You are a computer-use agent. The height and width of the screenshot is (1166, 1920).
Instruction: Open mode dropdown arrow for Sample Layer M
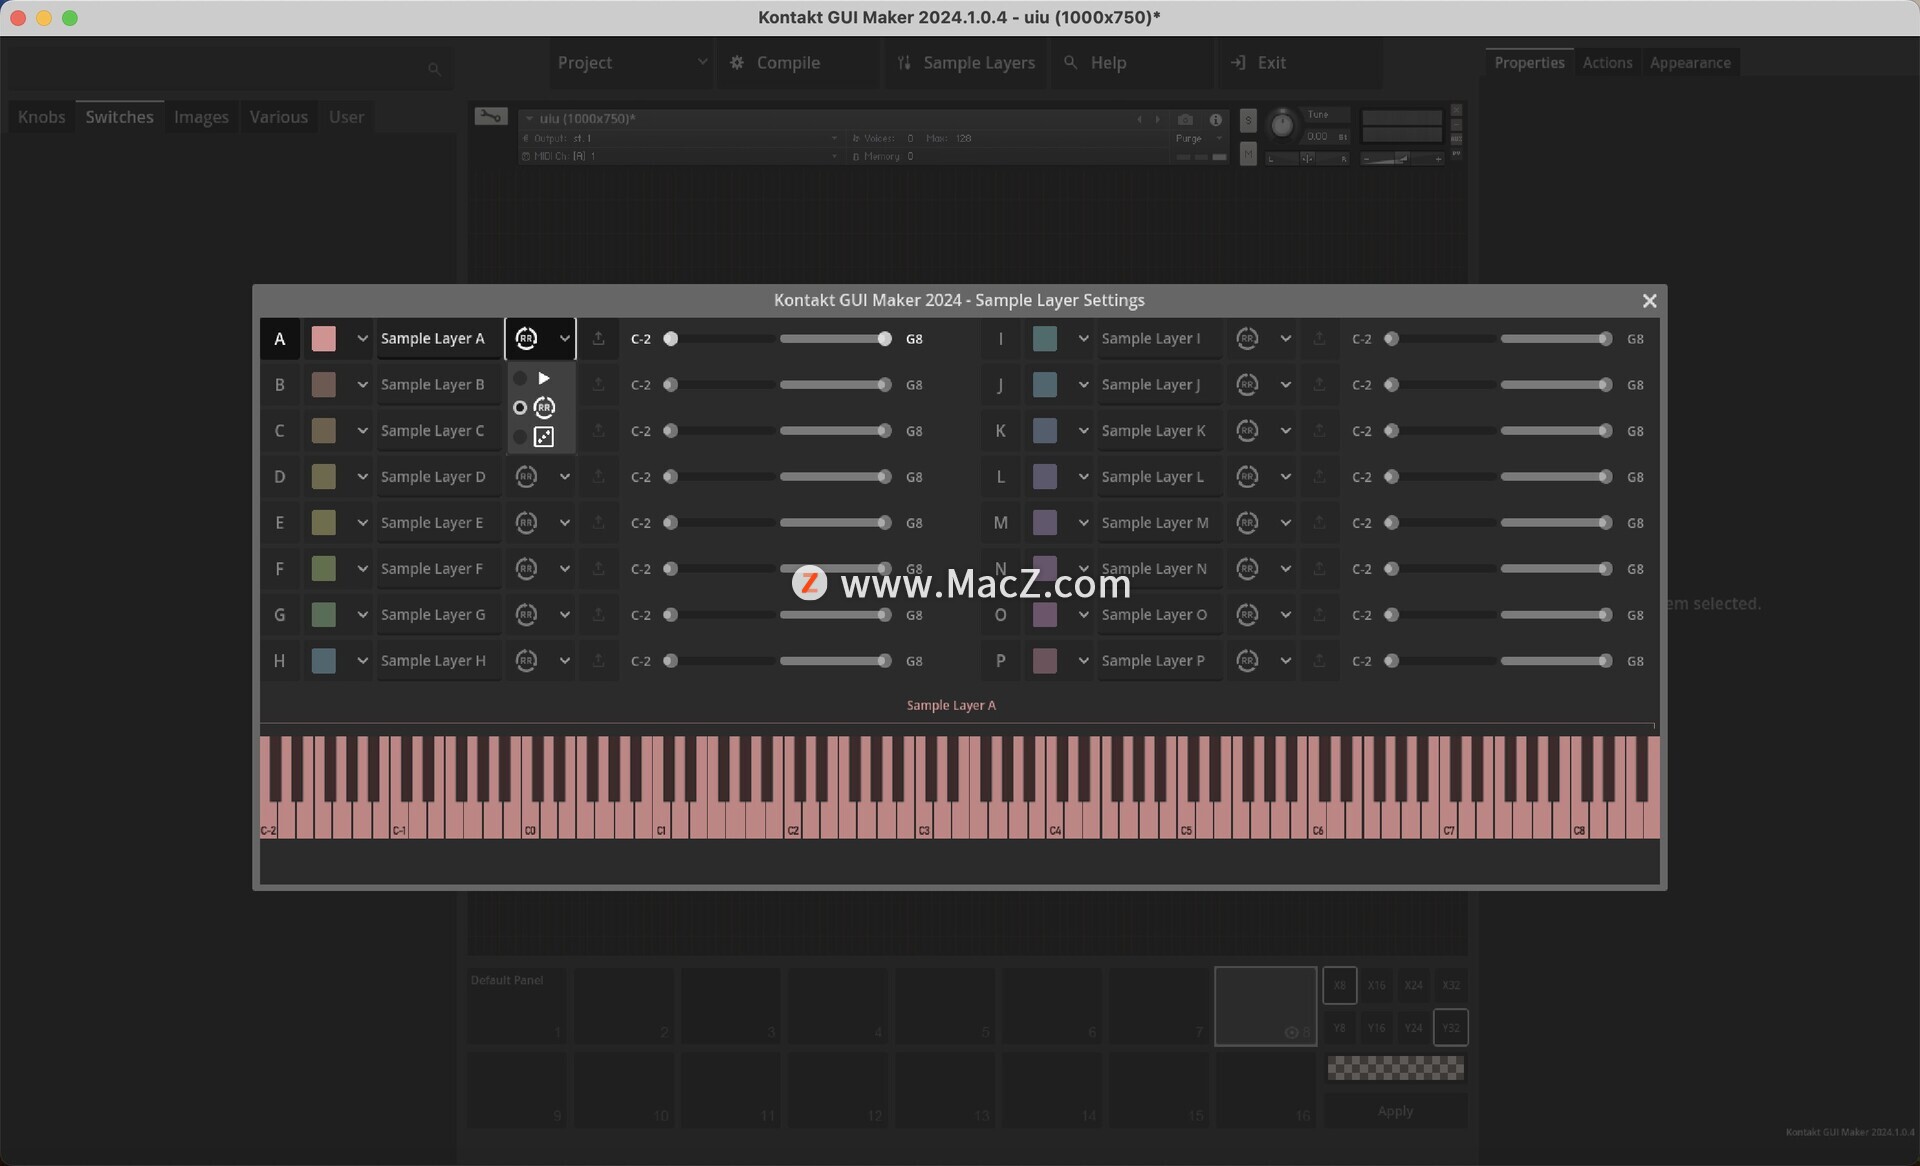point(1285,523)
